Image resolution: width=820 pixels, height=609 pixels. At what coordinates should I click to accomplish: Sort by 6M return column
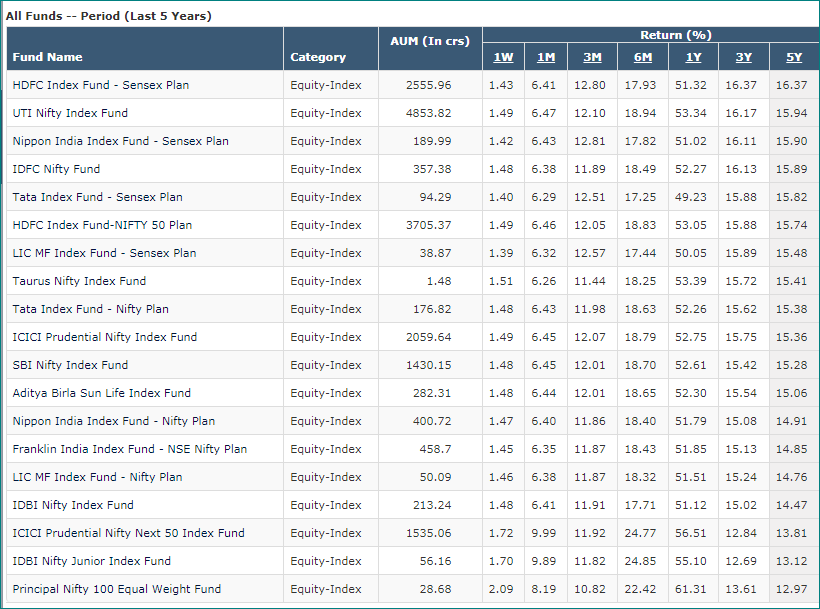click(643, 57)
